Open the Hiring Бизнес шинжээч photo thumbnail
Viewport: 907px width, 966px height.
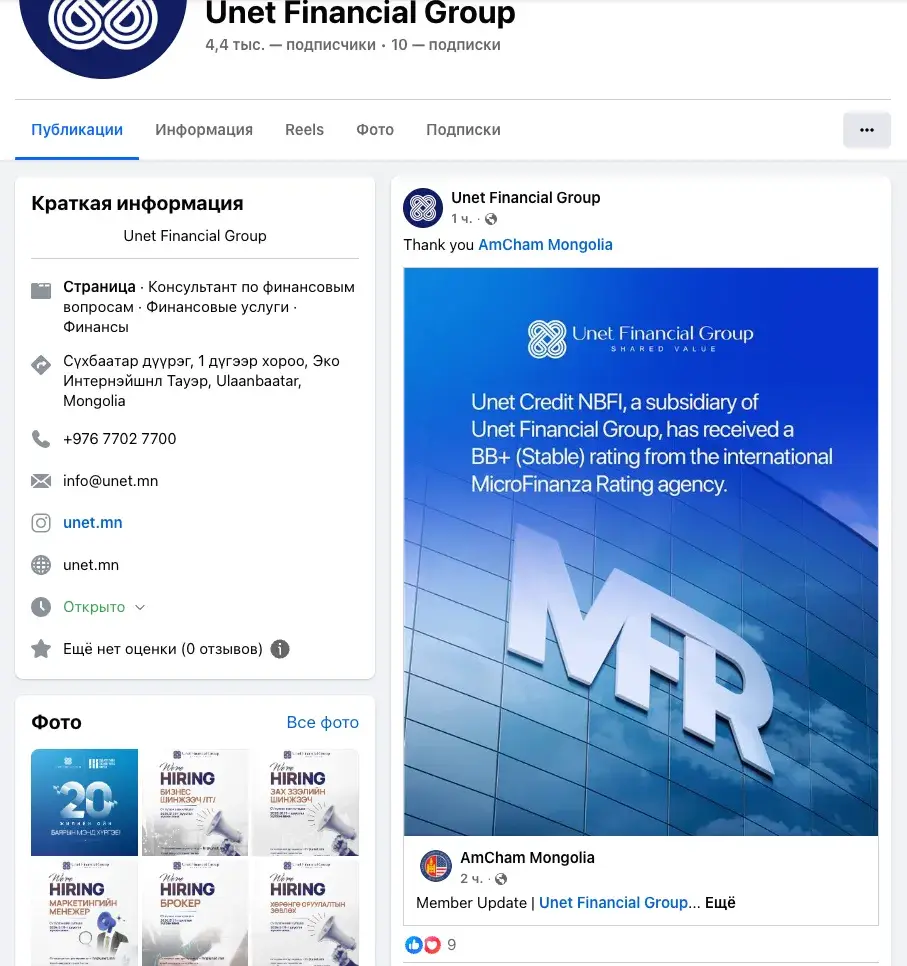click(195, 802)
